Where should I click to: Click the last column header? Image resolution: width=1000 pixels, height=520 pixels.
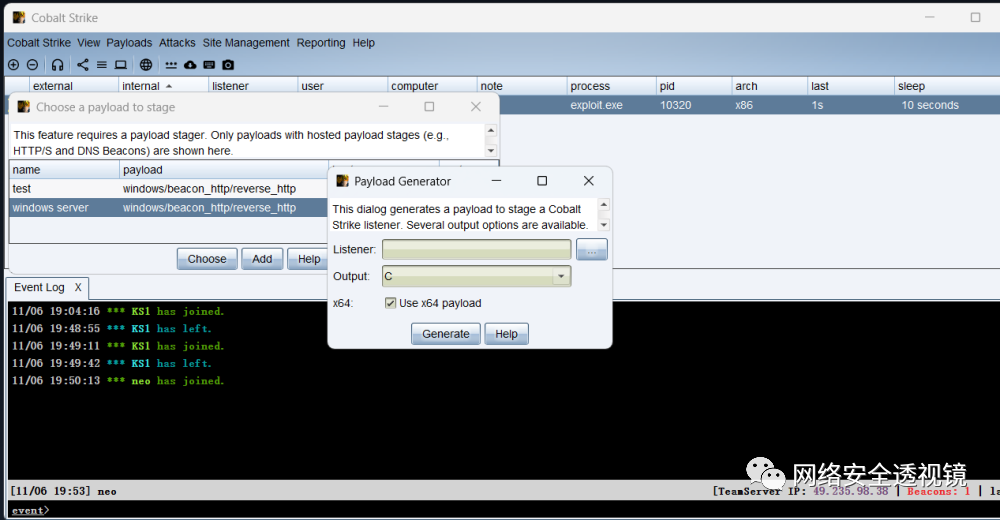coord(851,85)
